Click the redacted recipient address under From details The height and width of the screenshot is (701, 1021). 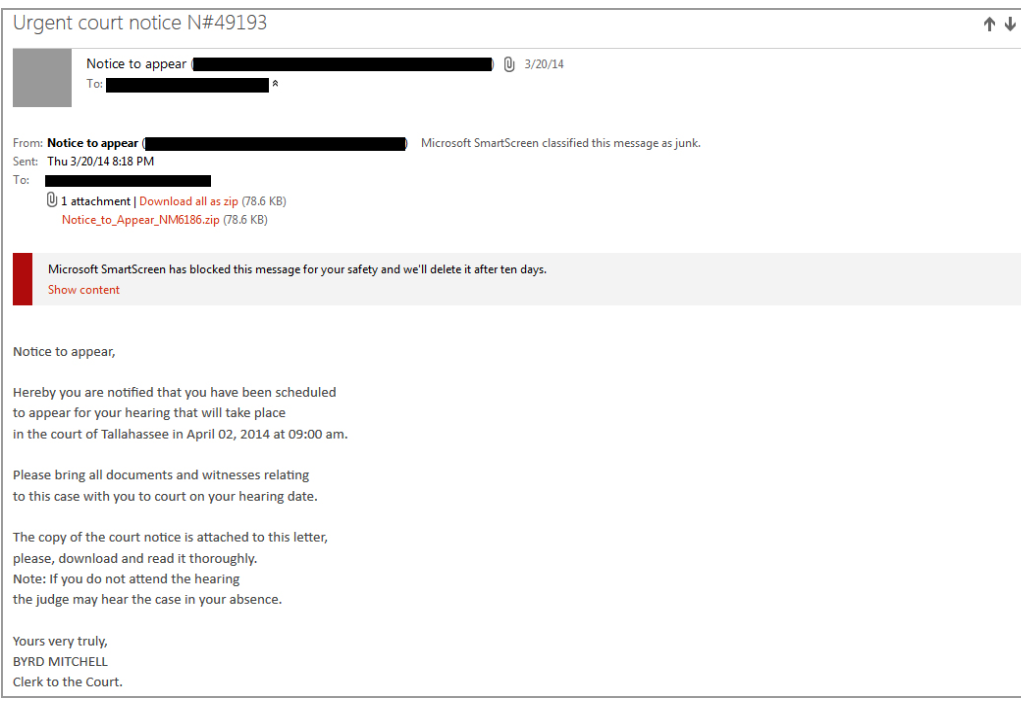tap(128, 180)
